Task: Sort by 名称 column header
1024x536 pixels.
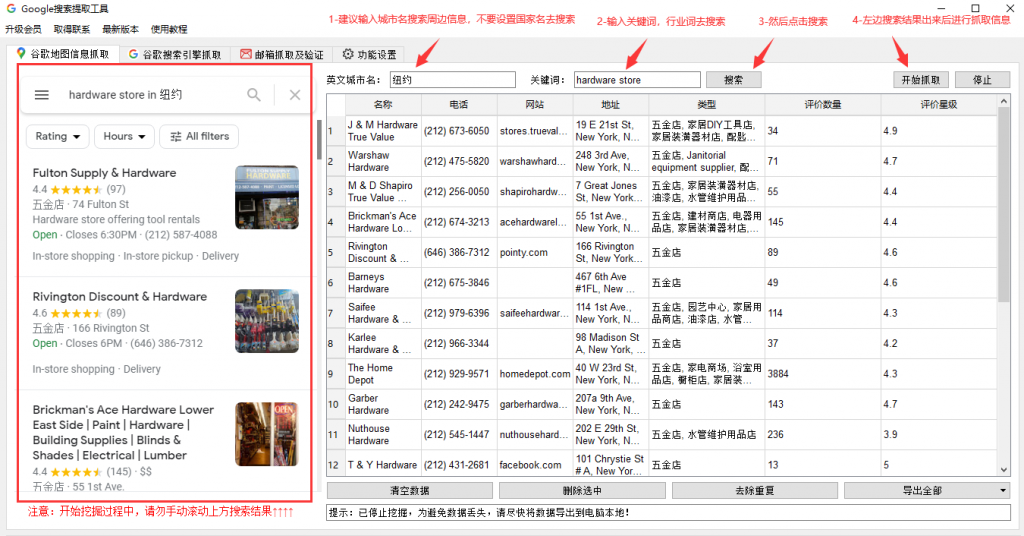Action: click(x=383, y=104)
